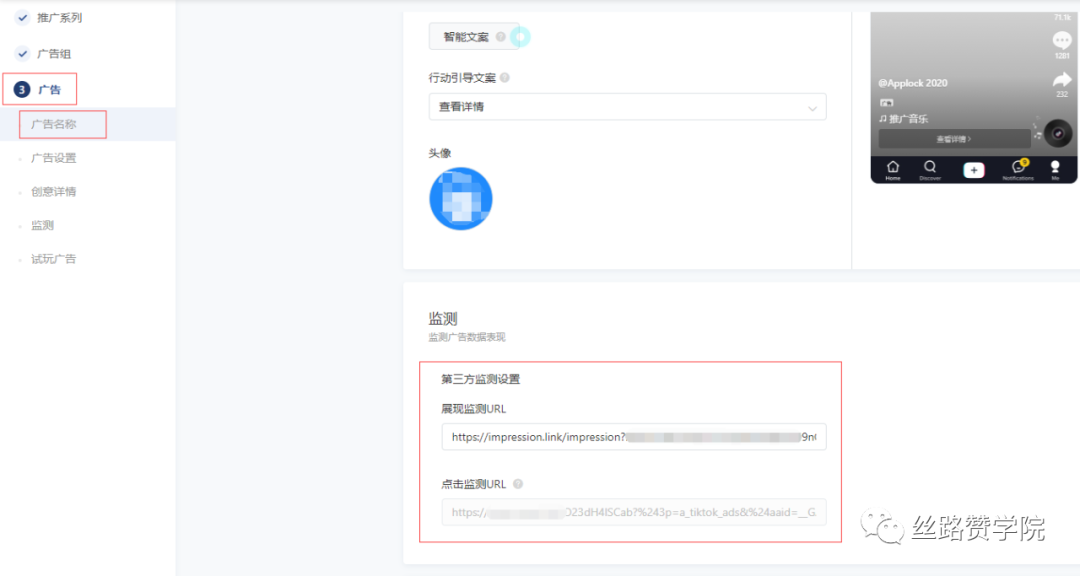Click the 头像 avatar thumbnail
This screenshot has height=576, width=1080.
click(x=460, y=198)
